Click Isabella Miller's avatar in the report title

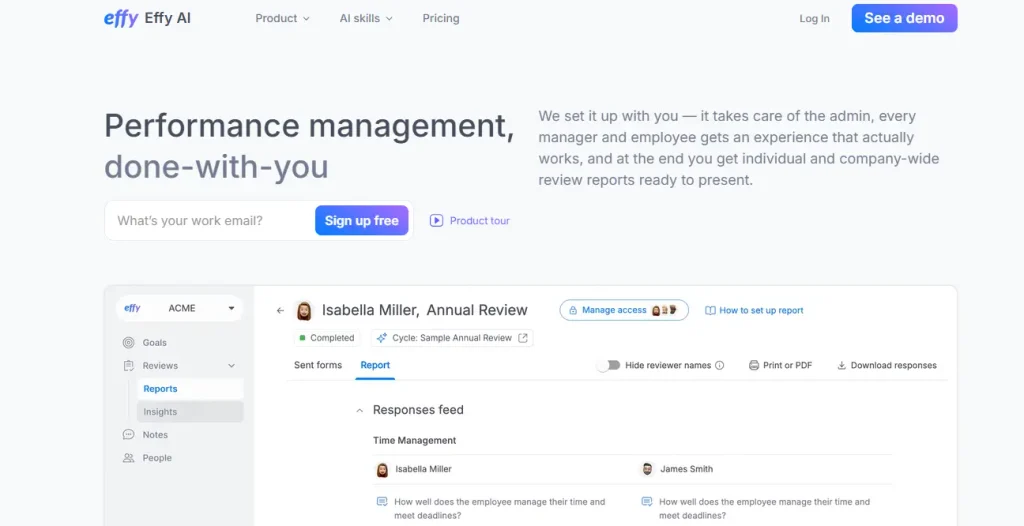[304, 310]
